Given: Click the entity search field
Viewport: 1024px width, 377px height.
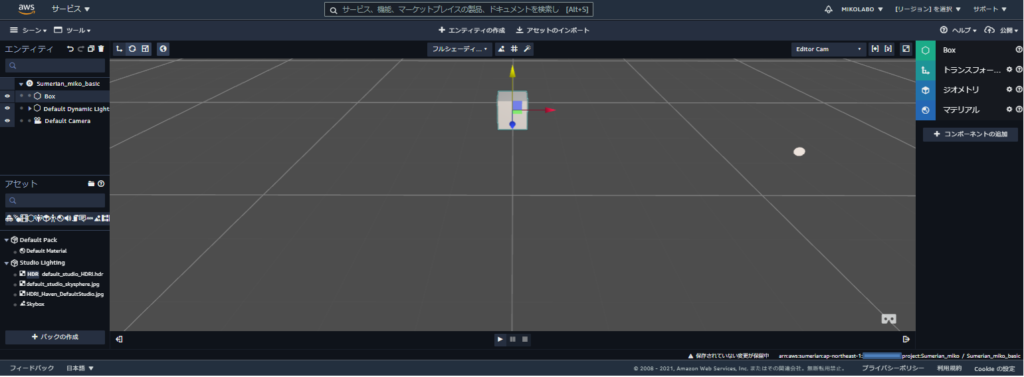Looking at the screenshot, I should [x=55, y=66].
